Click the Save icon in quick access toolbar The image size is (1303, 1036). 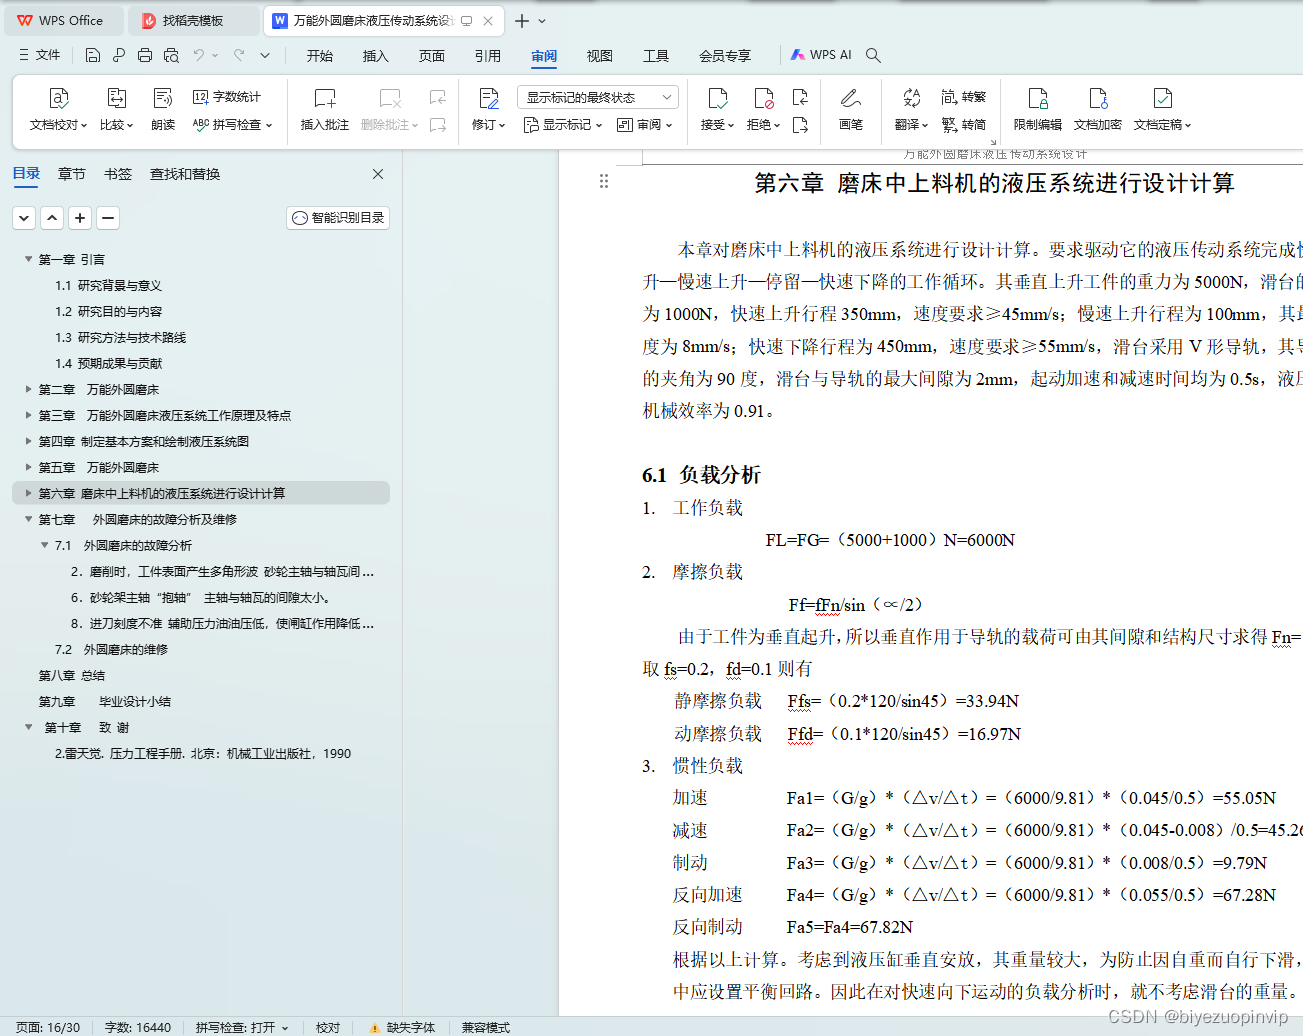pos(92,55)
